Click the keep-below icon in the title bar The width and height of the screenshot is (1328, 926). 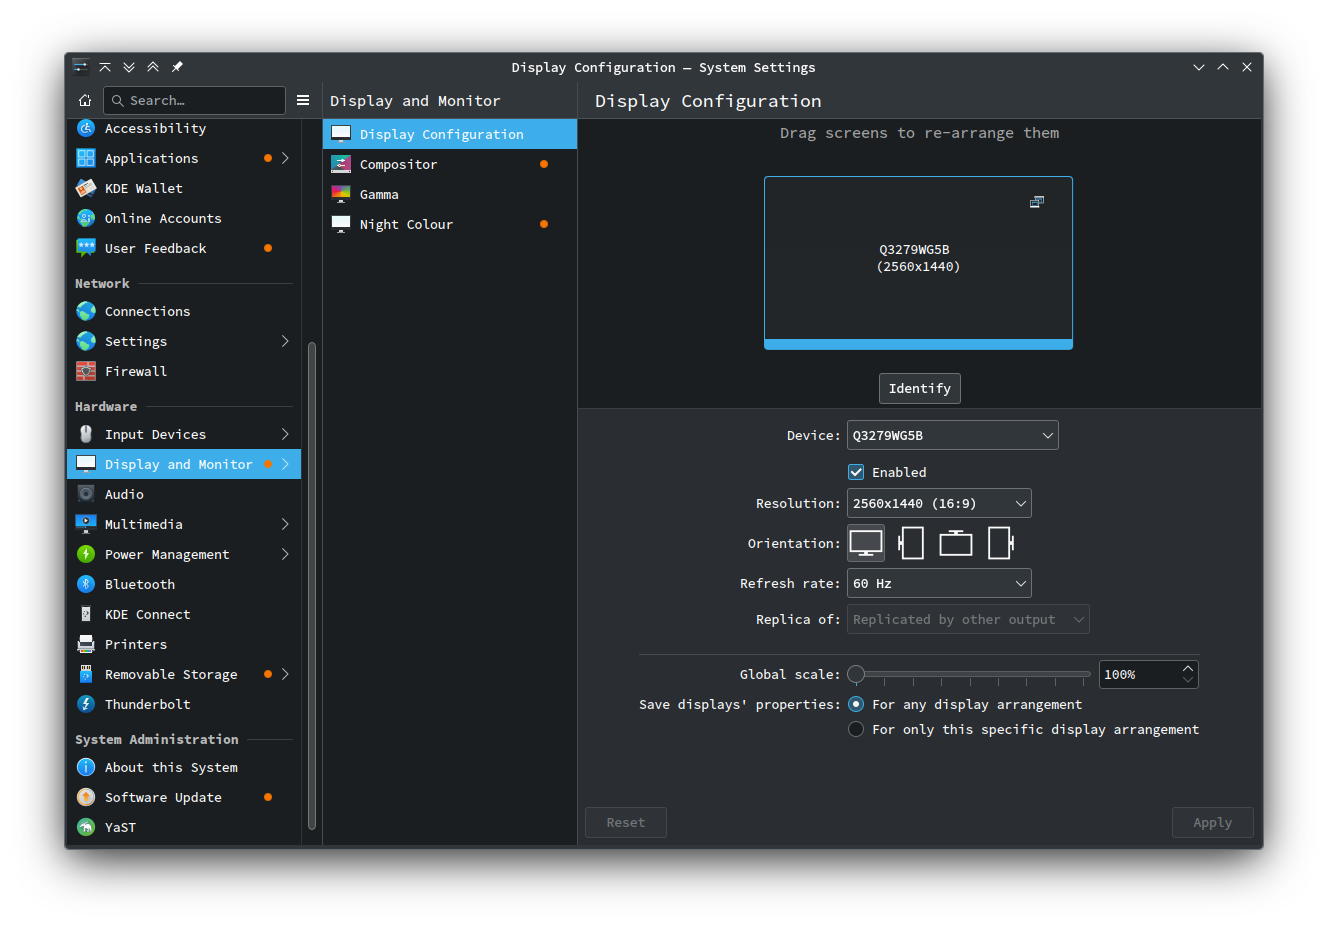pyautogui.click(x=129, y=67)
